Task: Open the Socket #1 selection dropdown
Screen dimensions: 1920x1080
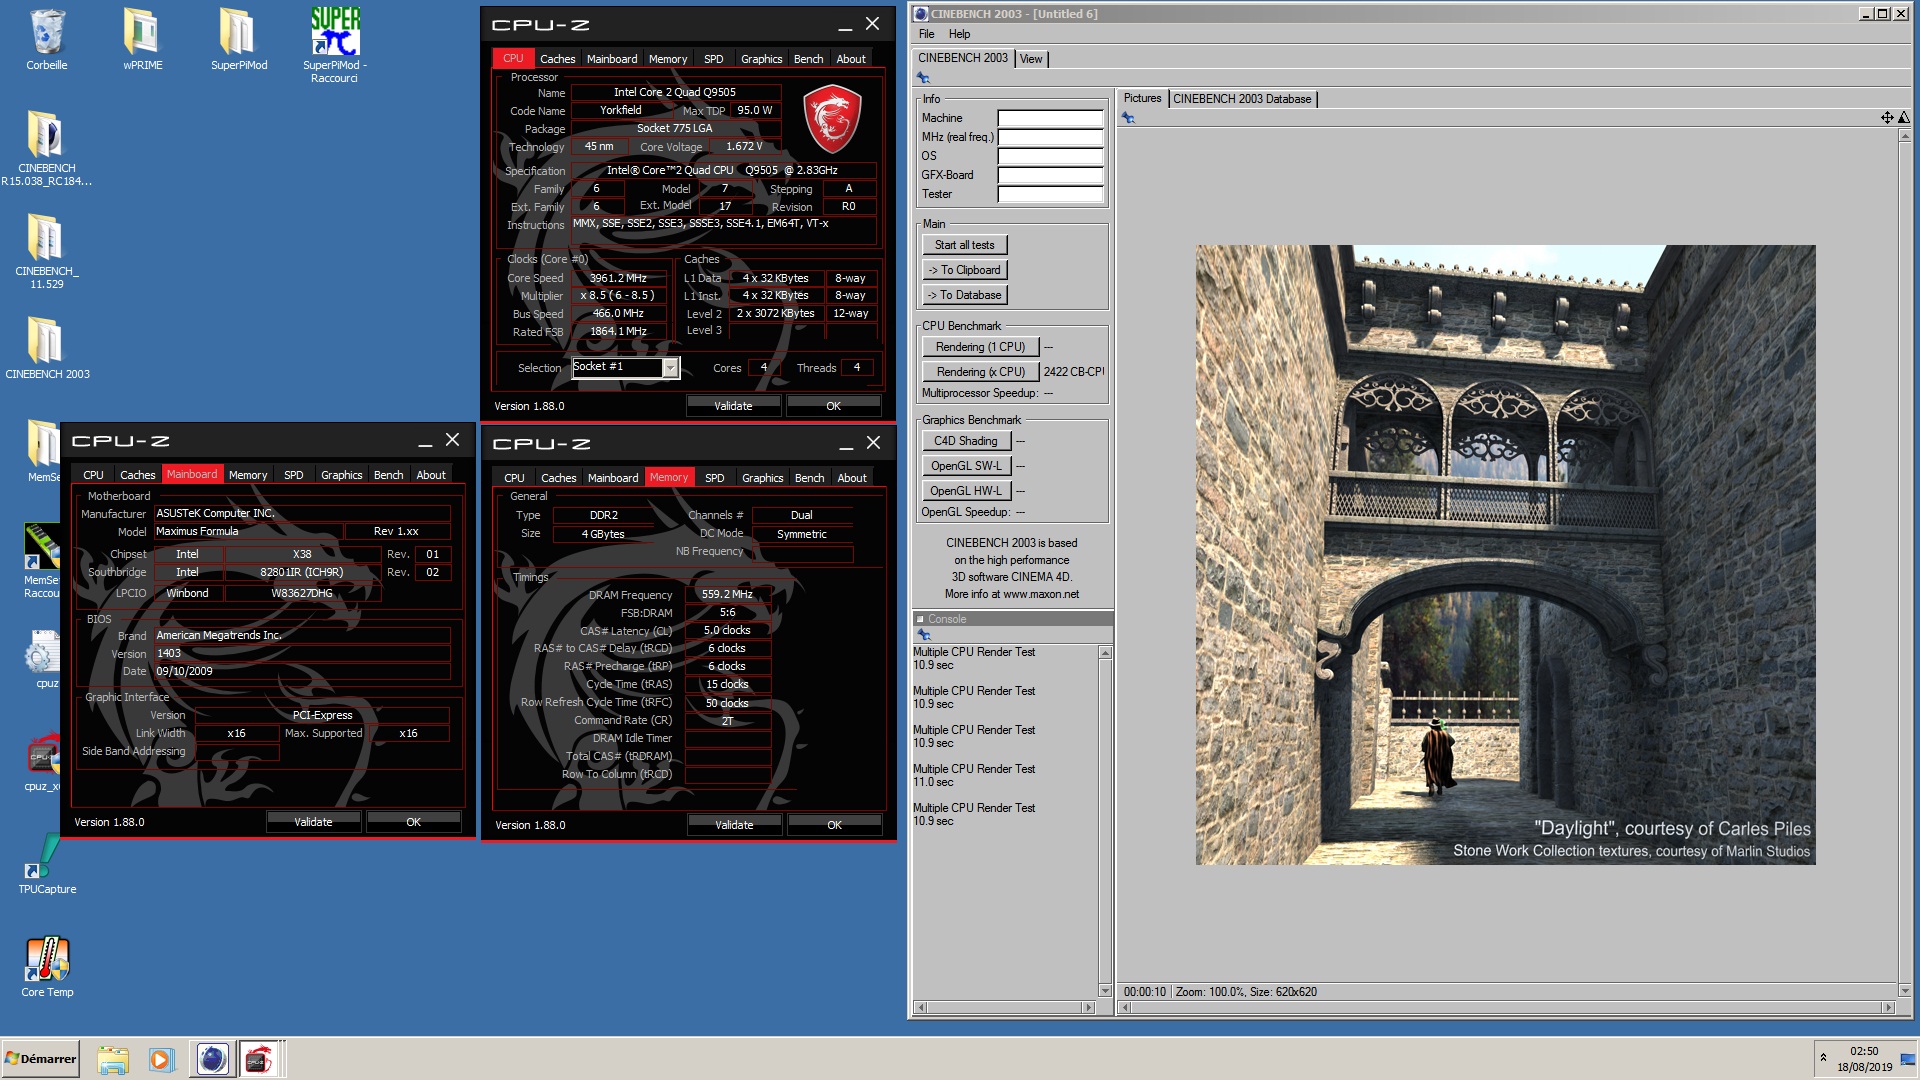Action: [x=670, y=368]
